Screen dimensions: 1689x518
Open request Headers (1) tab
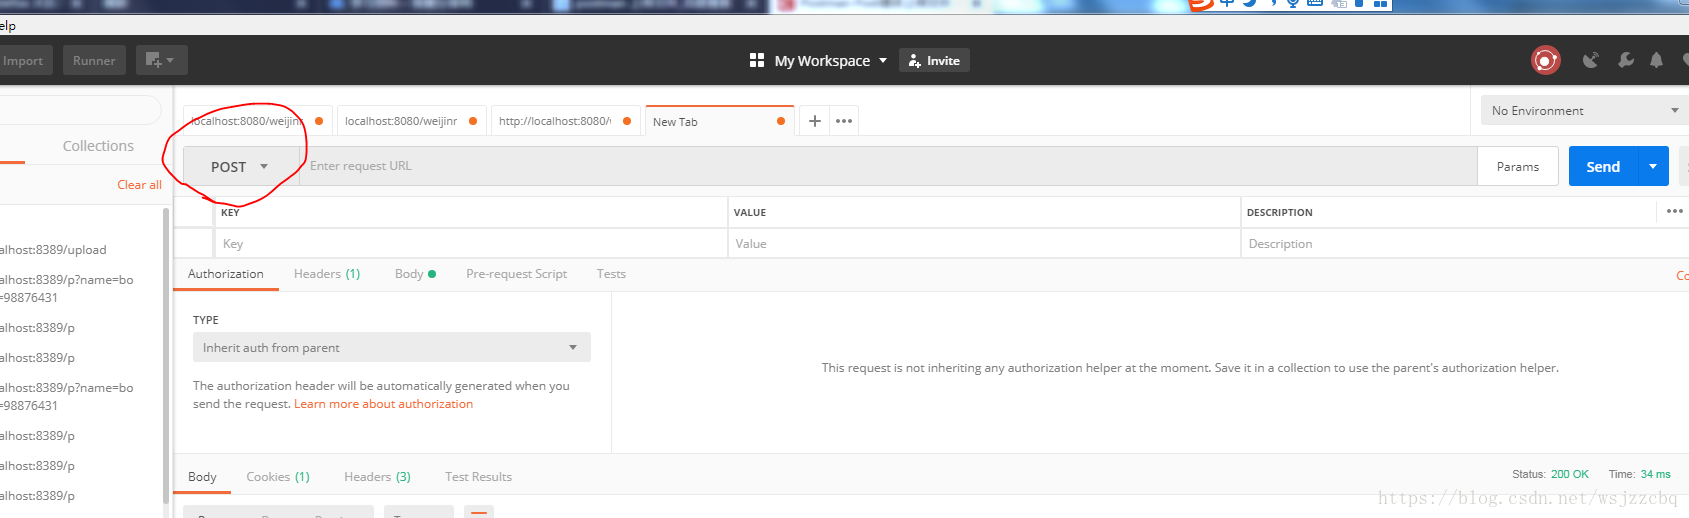pos(327,274)
